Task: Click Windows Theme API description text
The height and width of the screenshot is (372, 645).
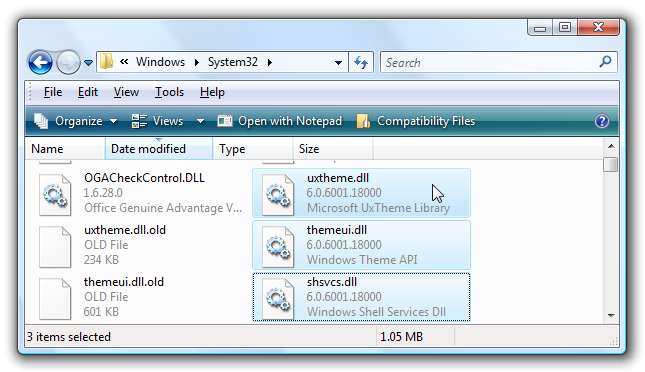Action: tap(362, 260)
